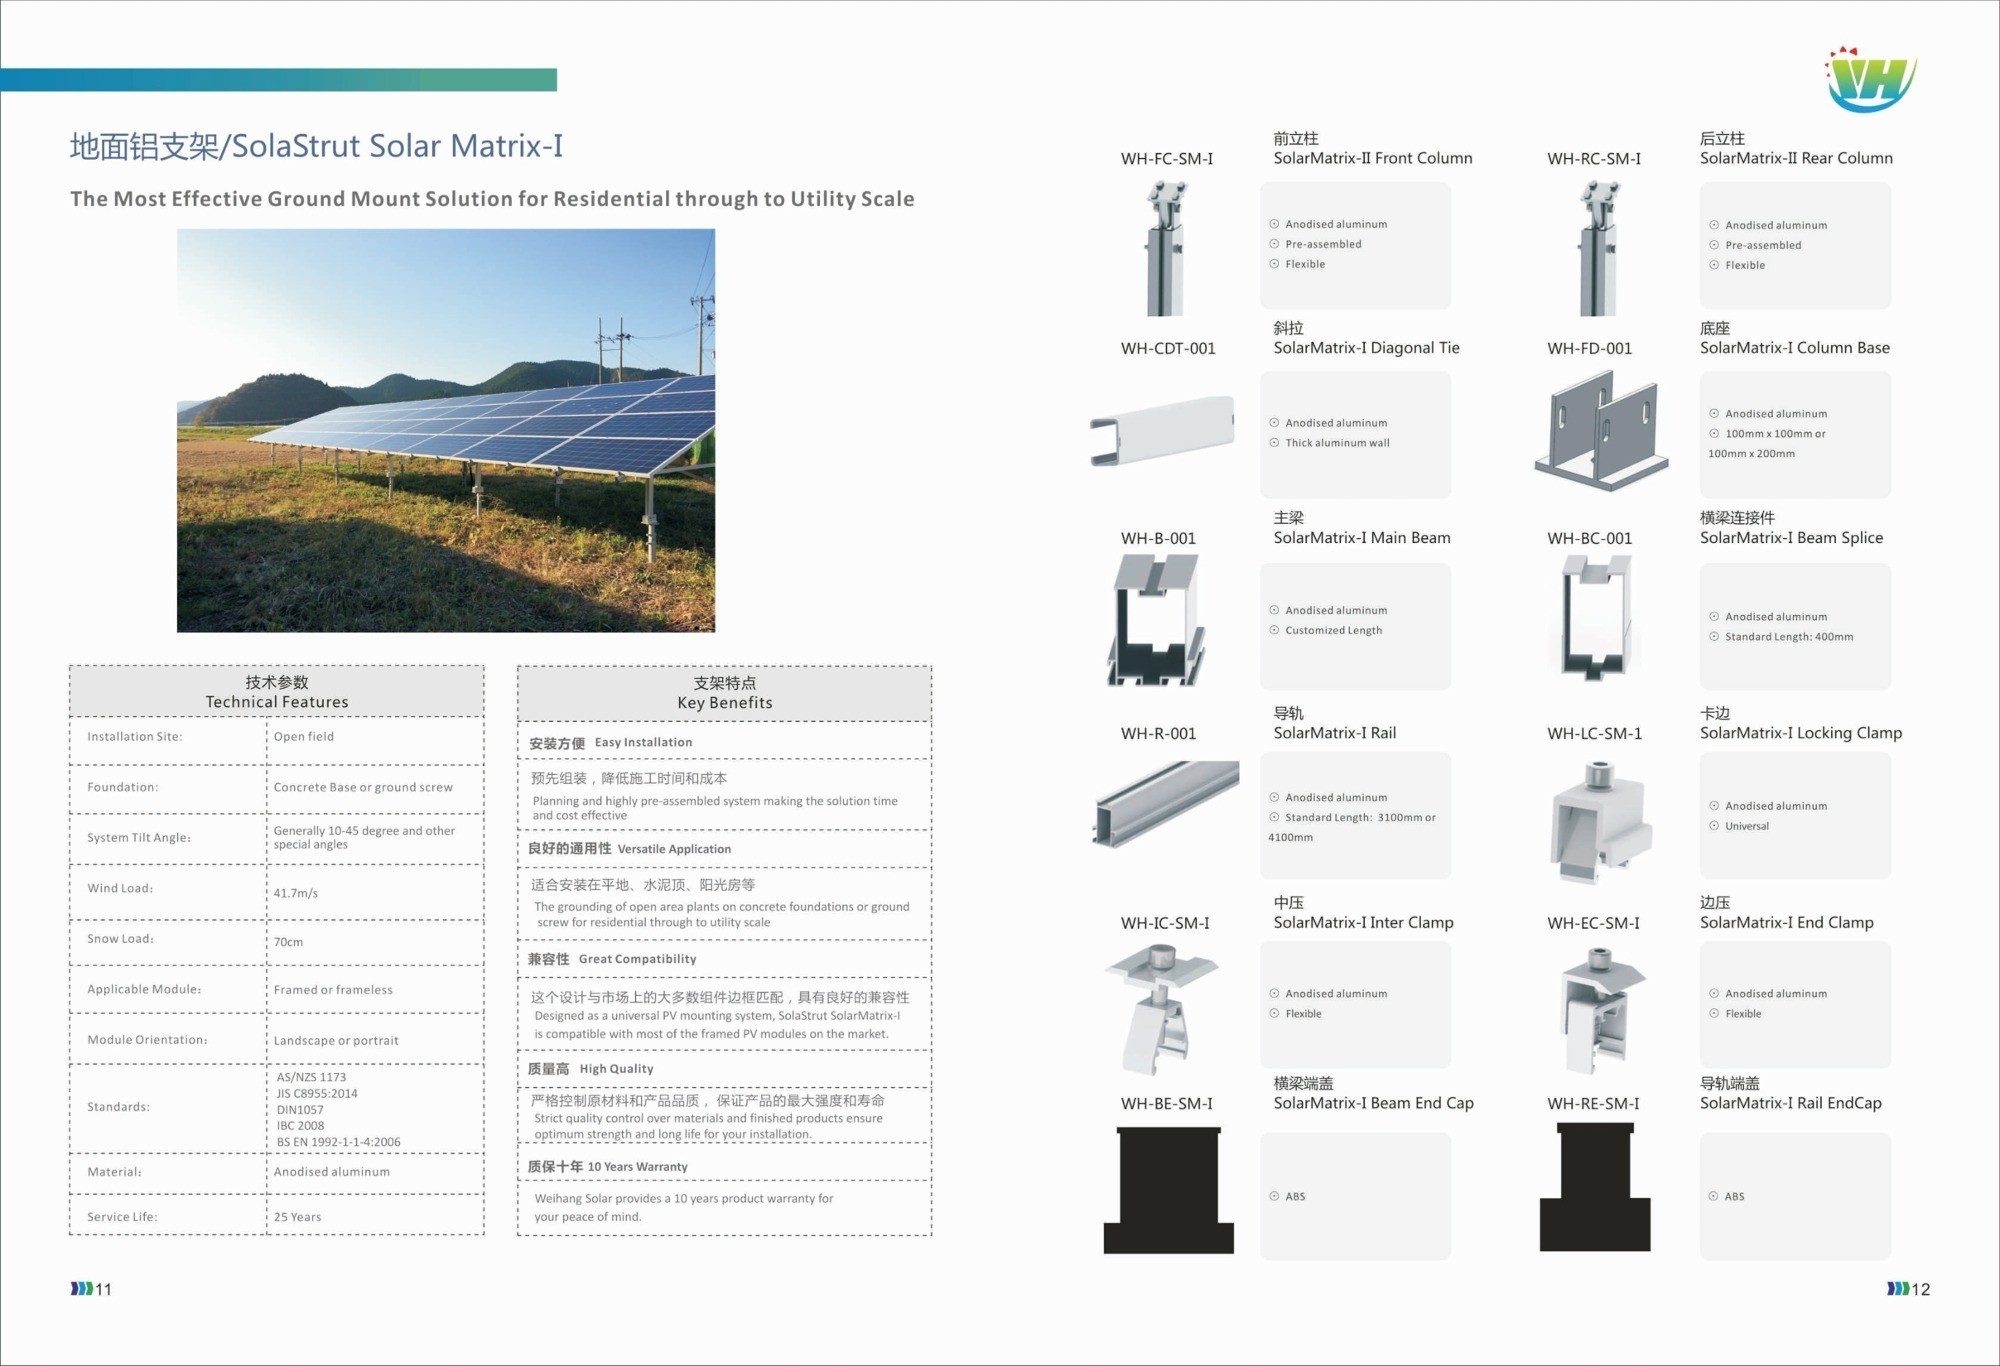Select the WH-FD-001 column base image
2000x1366 pixels.
[1602, 430]
